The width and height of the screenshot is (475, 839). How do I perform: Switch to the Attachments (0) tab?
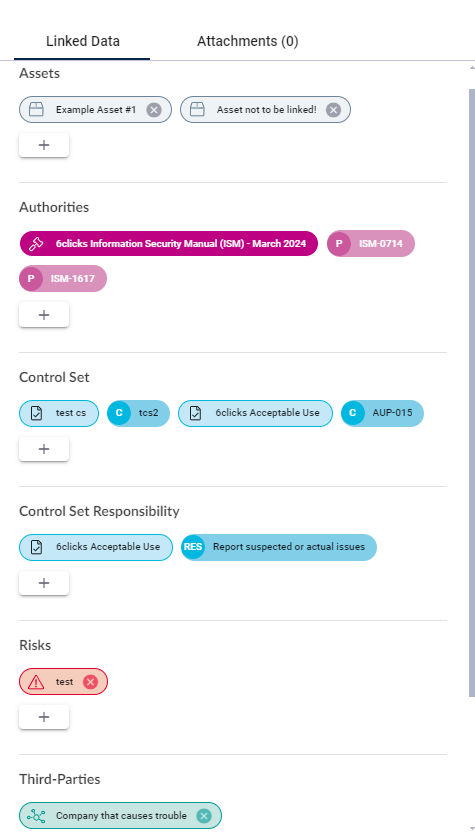248,41
